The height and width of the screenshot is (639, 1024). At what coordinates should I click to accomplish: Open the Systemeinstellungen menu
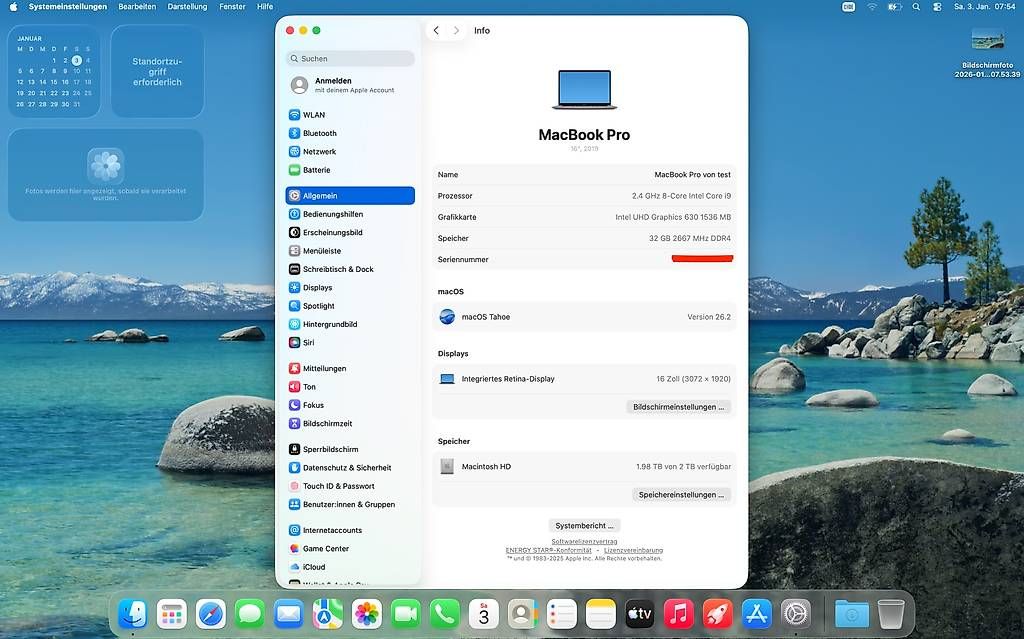67,7
